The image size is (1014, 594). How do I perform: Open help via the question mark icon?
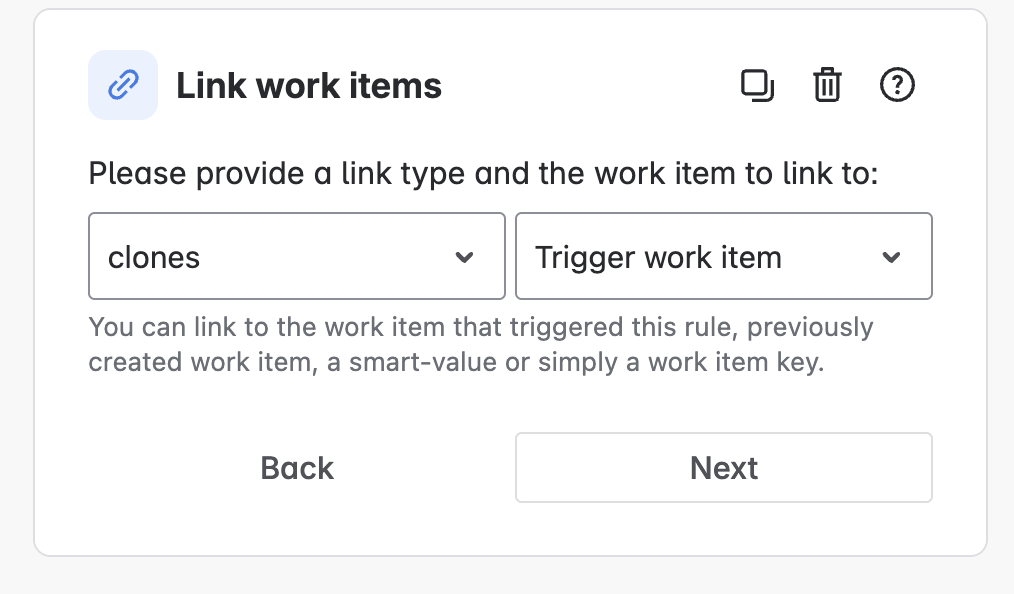click(x=897, y=85)
